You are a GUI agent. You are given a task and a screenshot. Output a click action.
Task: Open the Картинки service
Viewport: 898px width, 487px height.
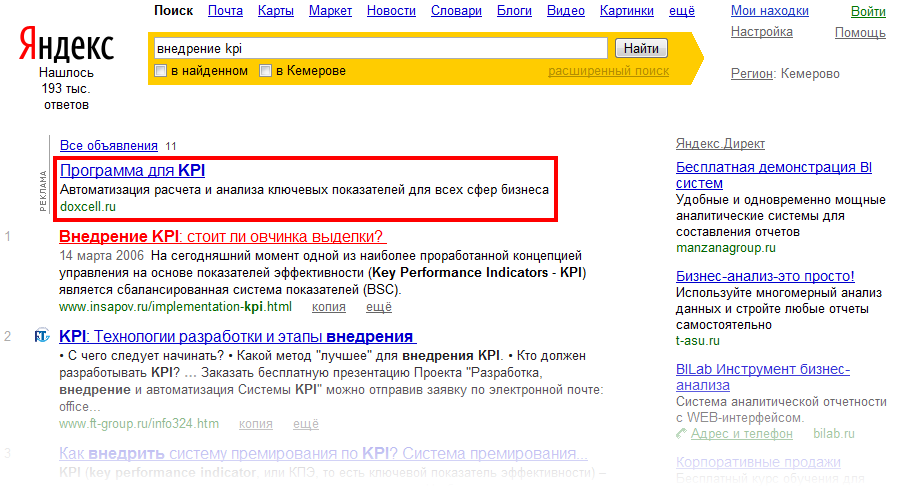[627, 10]
